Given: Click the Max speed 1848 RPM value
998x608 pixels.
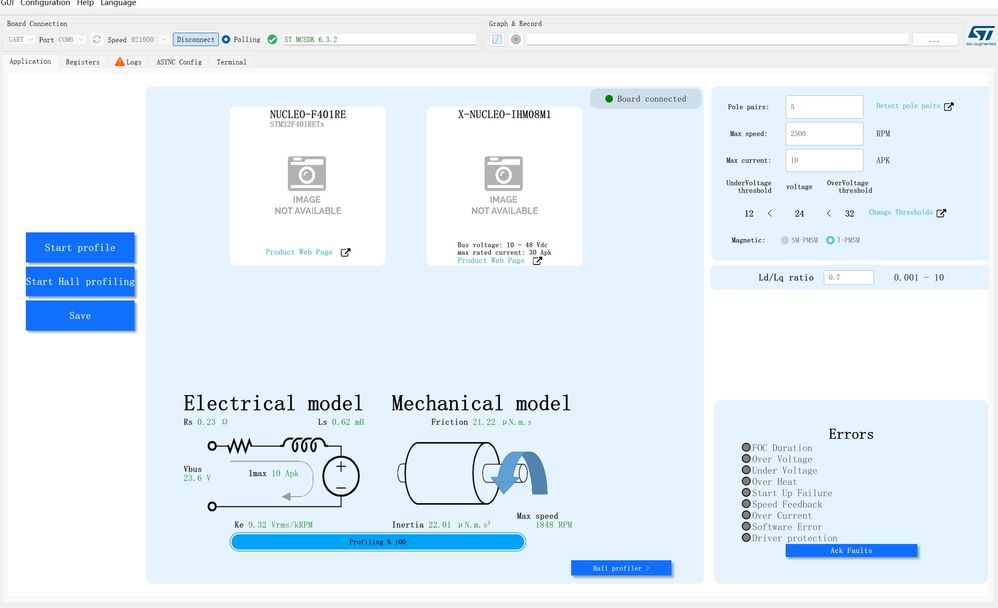Looking at the screenshot, I should click(553, 525).
